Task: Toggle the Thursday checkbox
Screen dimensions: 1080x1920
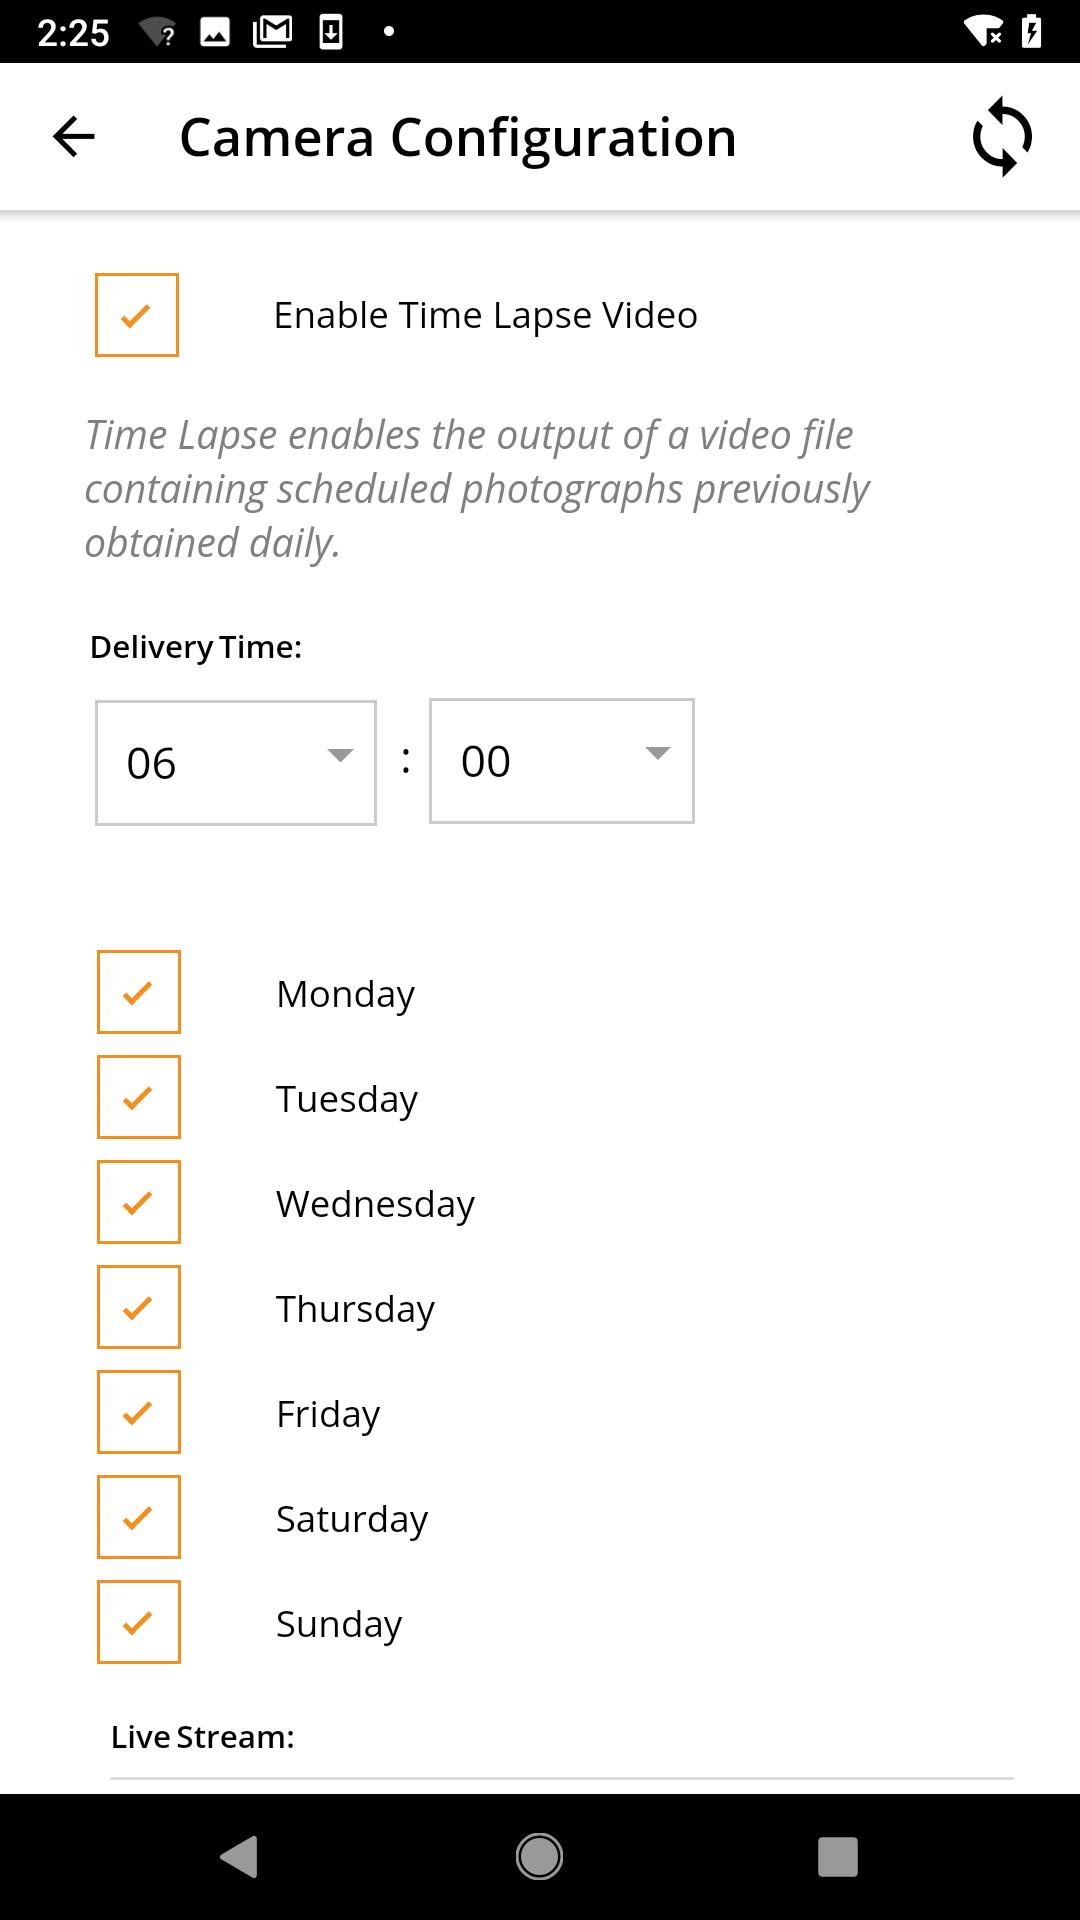Action: [x=139, y=1307]
